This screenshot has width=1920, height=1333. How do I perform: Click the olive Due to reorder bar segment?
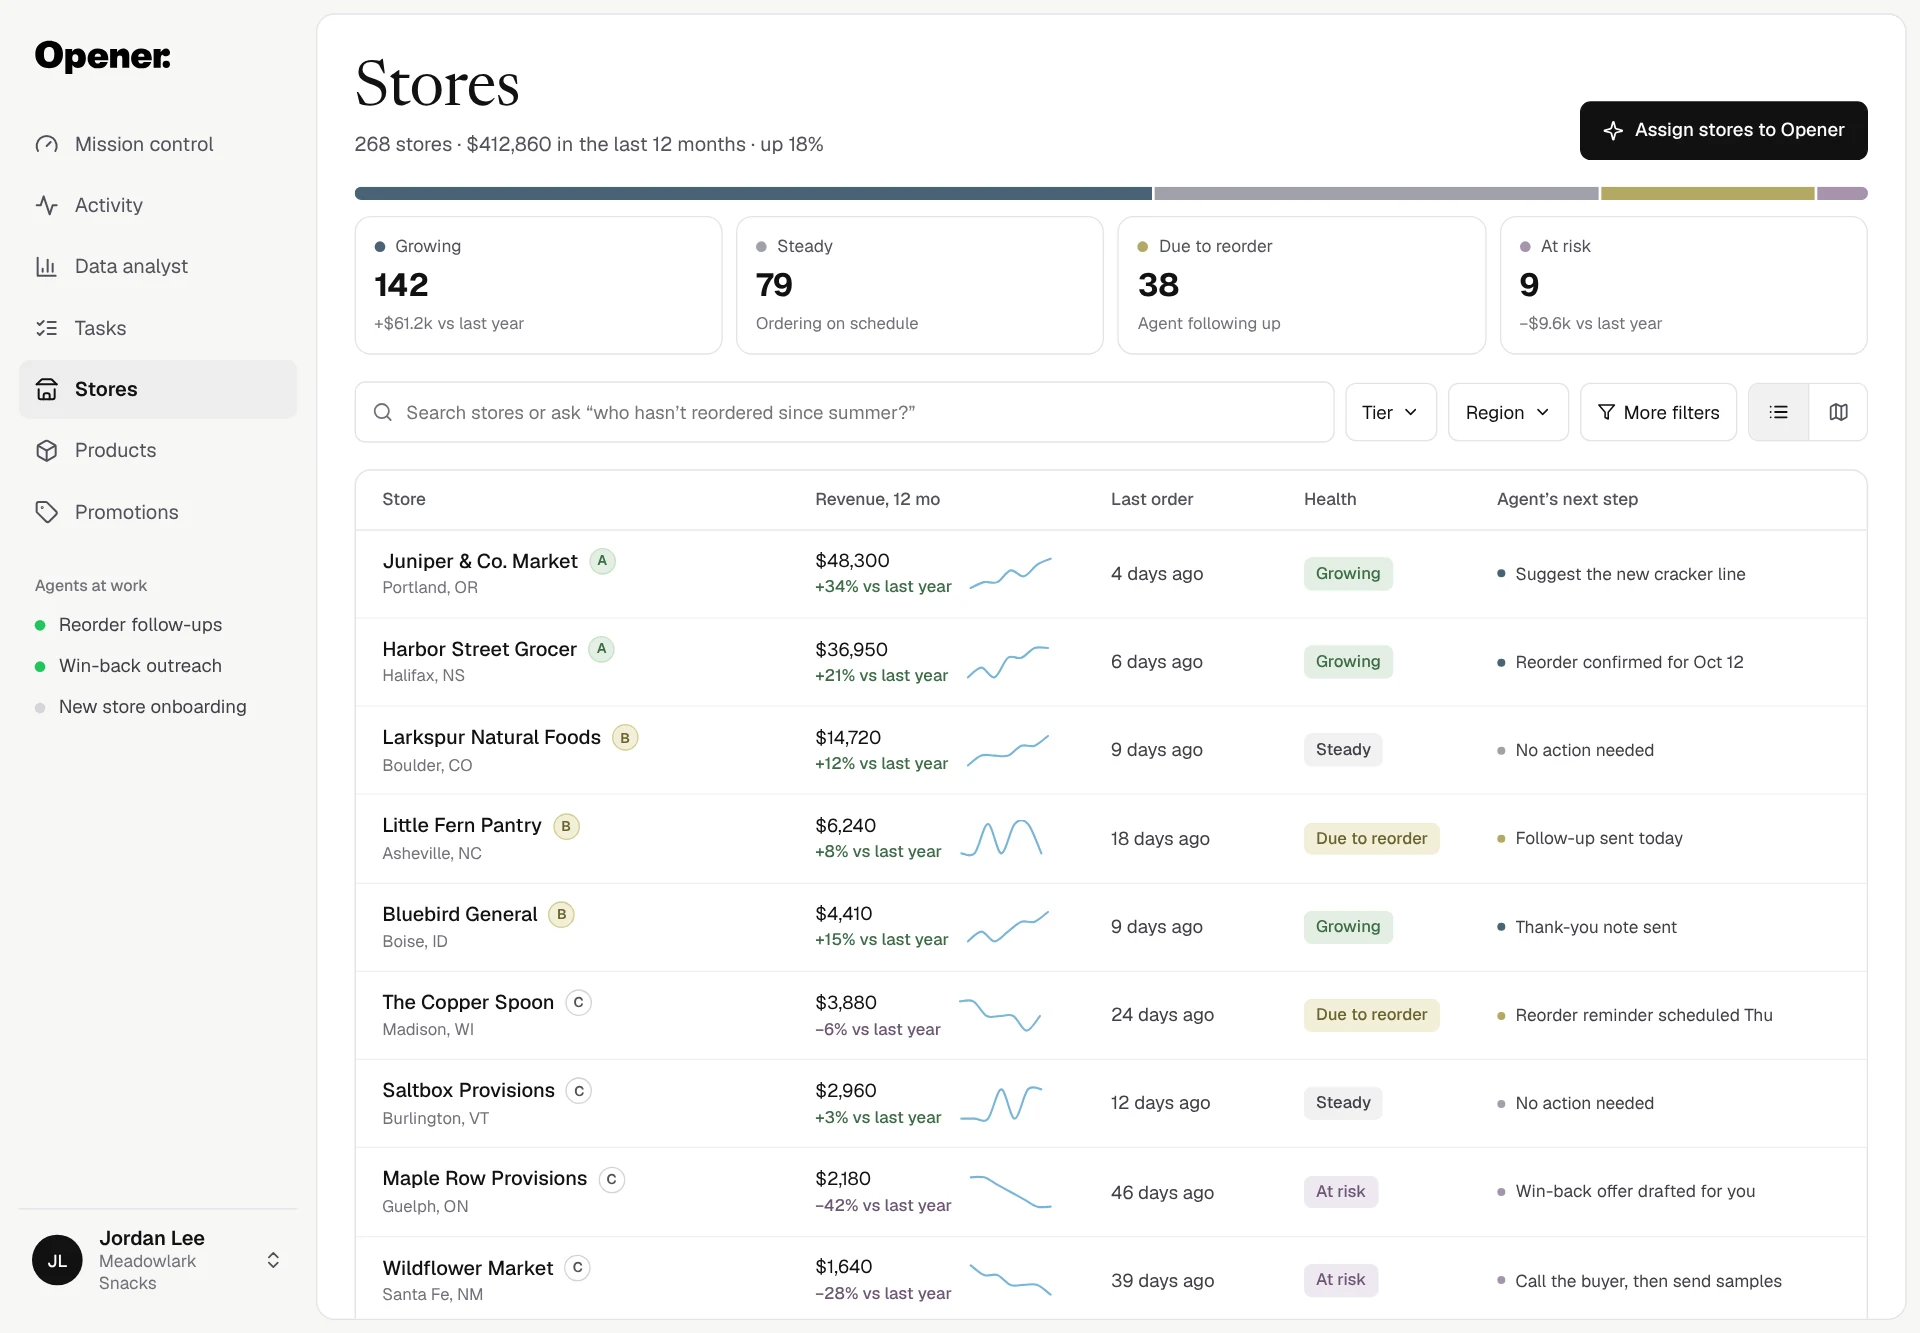1707,193
